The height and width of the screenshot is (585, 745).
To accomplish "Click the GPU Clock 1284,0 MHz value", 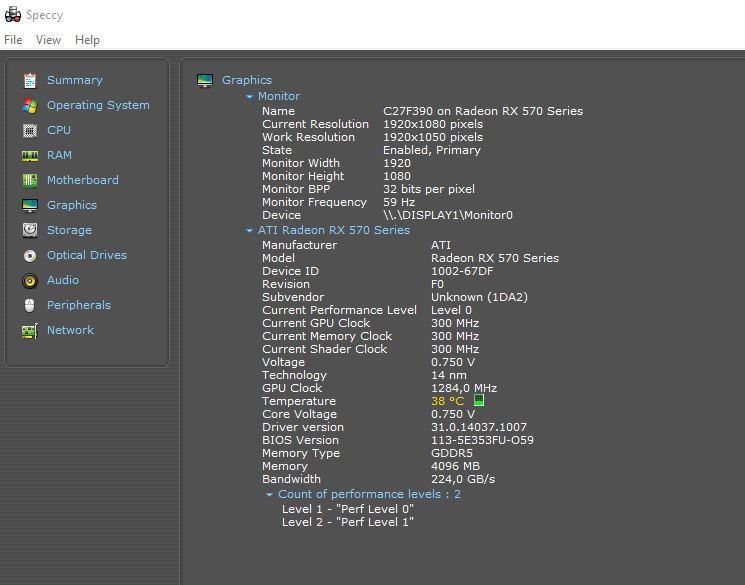I will pyautogui.click(x=464, y=388).
